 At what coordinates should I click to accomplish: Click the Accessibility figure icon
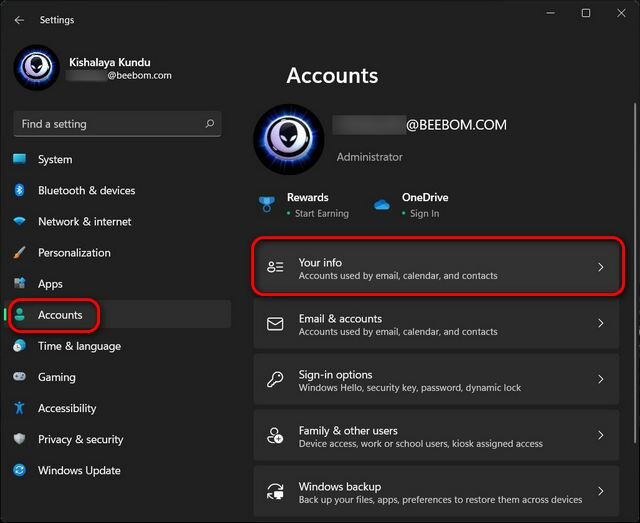[x=19, y=407]
